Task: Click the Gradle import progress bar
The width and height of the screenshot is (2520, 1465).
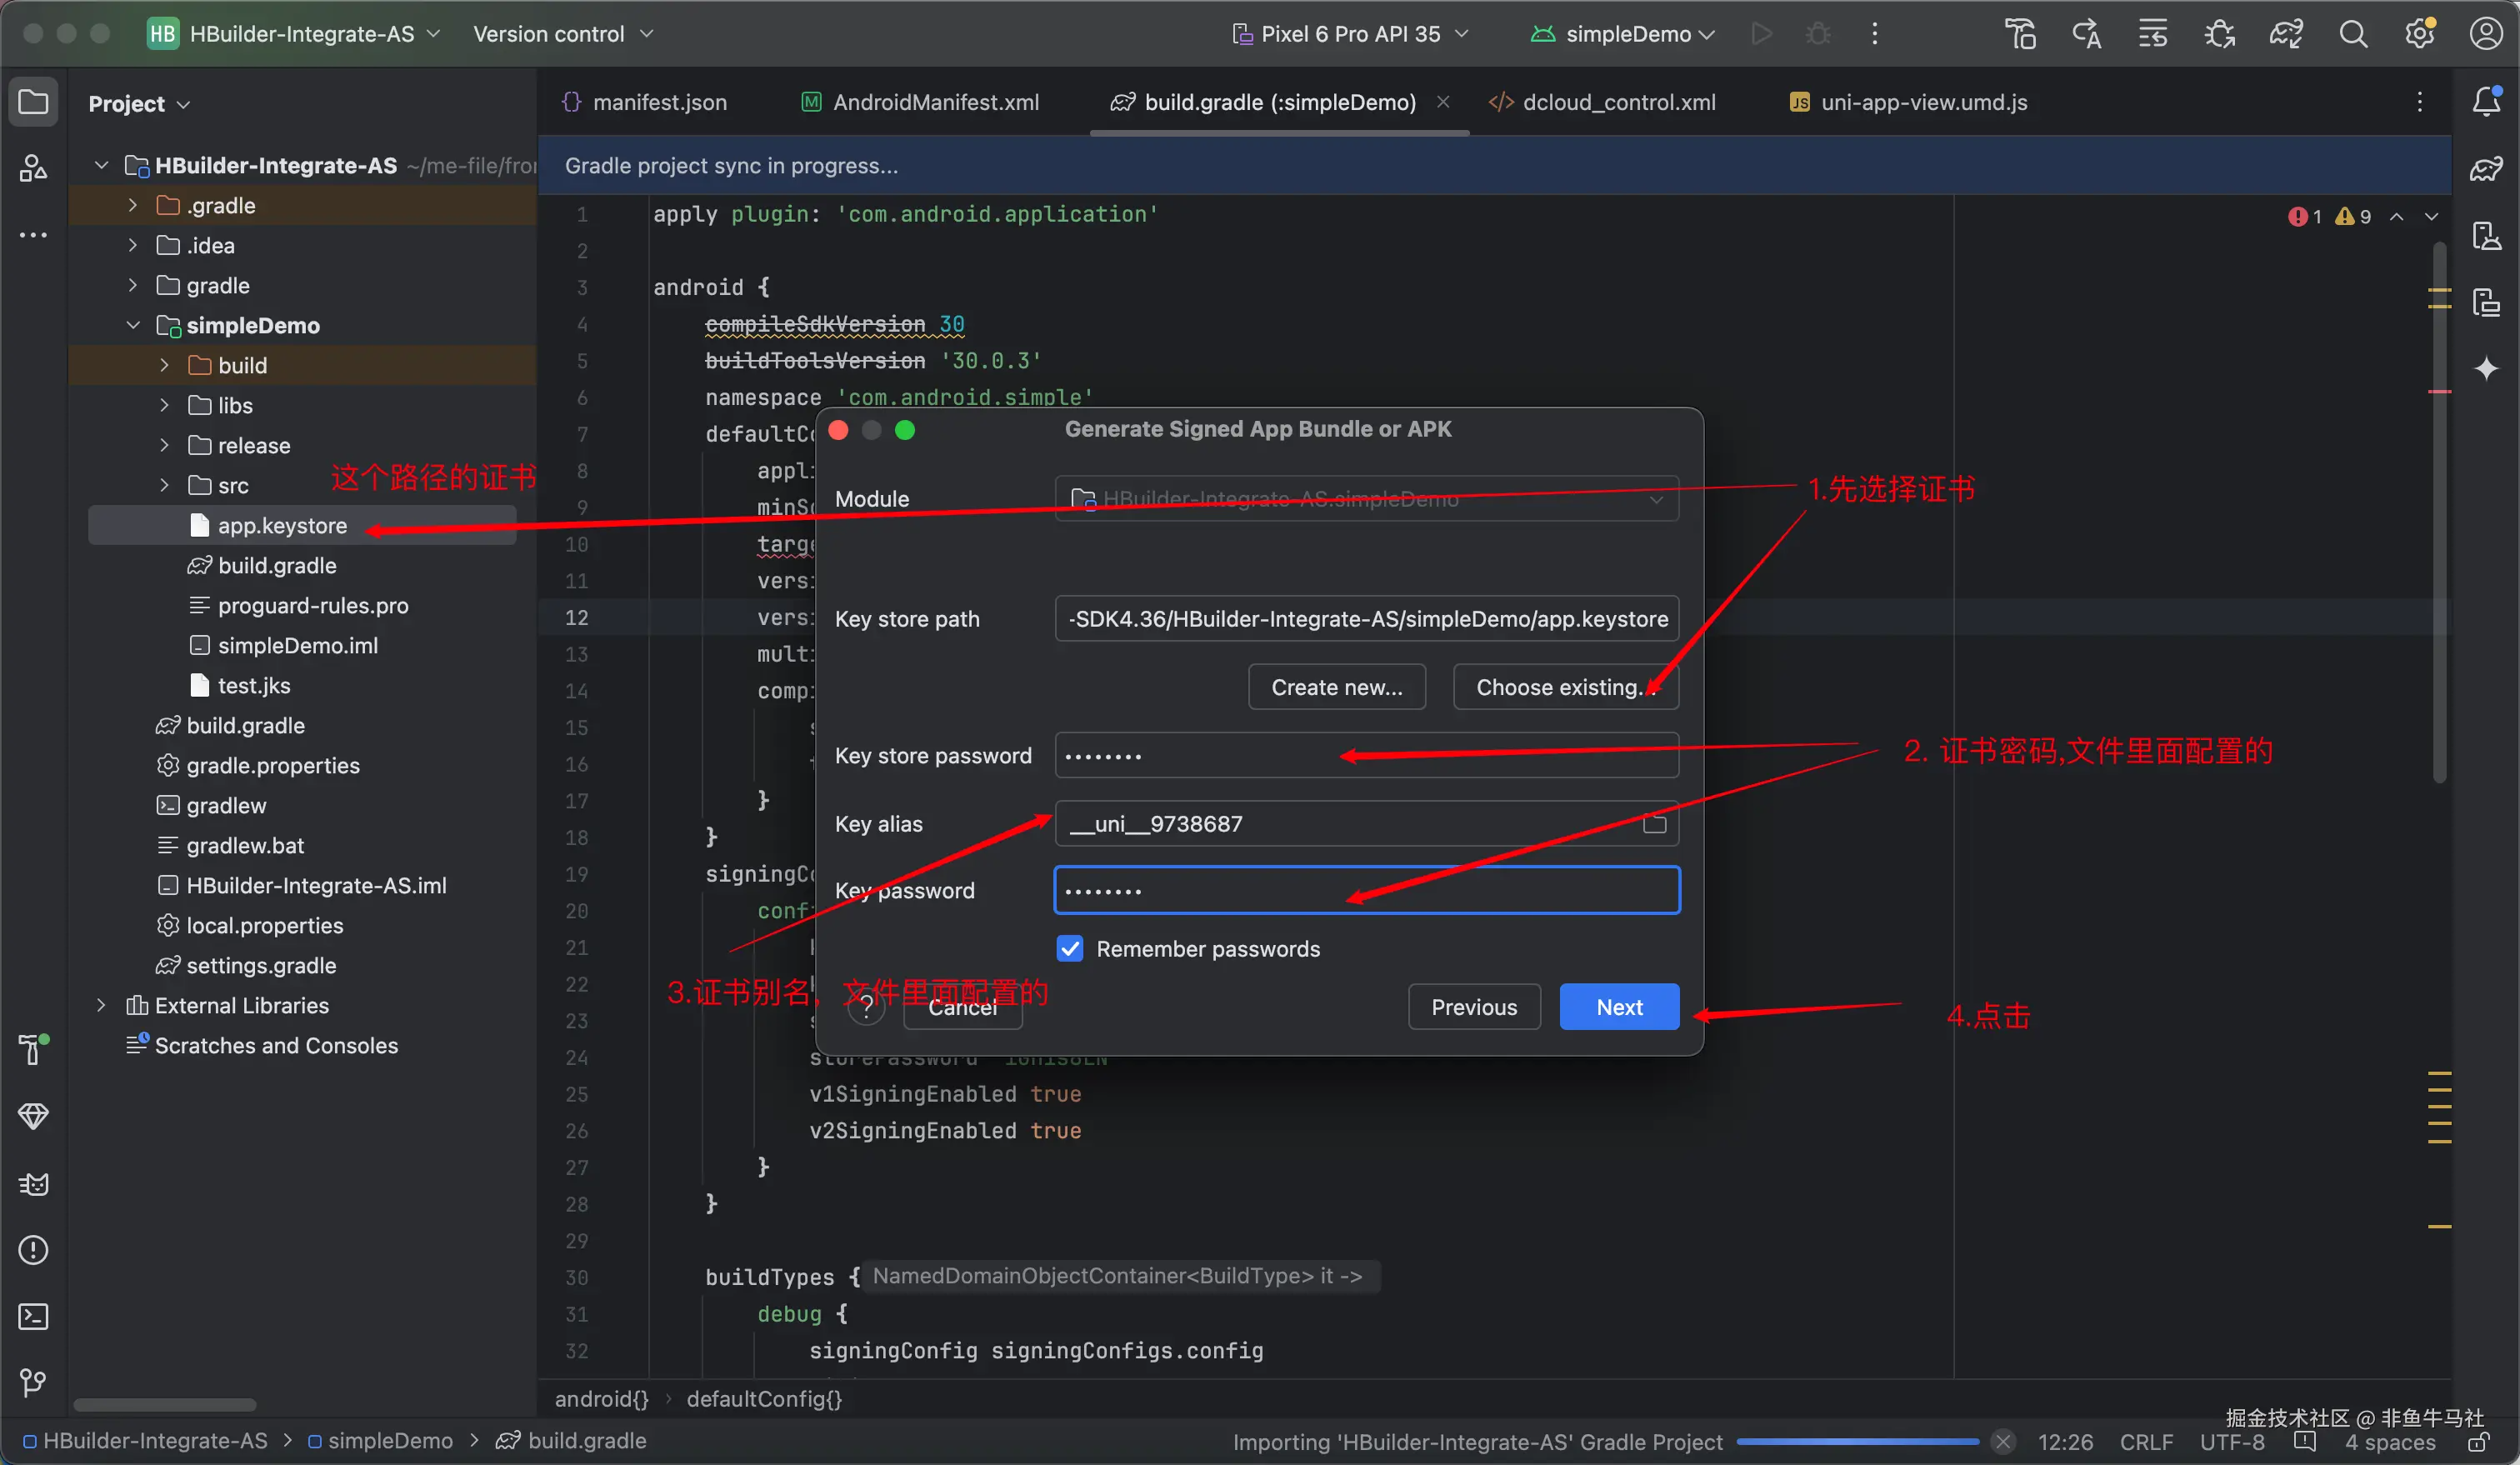Action: pyautogui.click(x=1857, y=1441)
